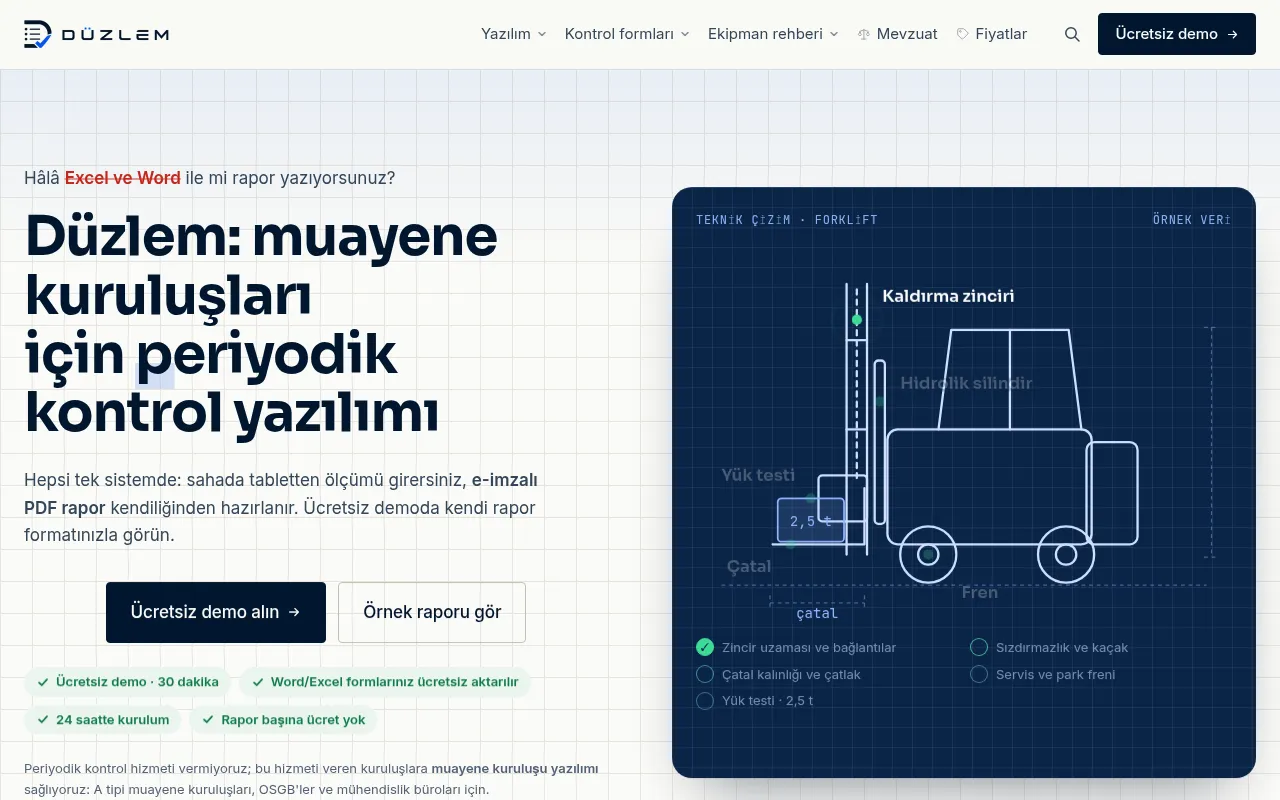Screen dimensions: 1280x800
Task: Expand the Ekipman rehberi menu chevron
Action: 833,34
